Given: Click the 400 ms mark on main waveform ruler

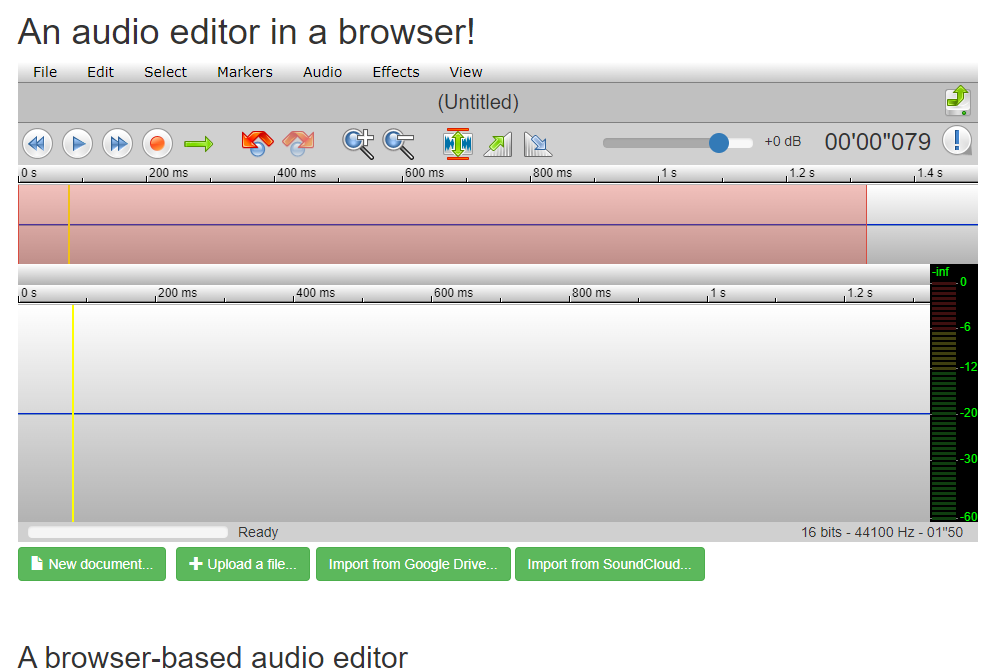Looking at the screenshot, I should (315, 293).
